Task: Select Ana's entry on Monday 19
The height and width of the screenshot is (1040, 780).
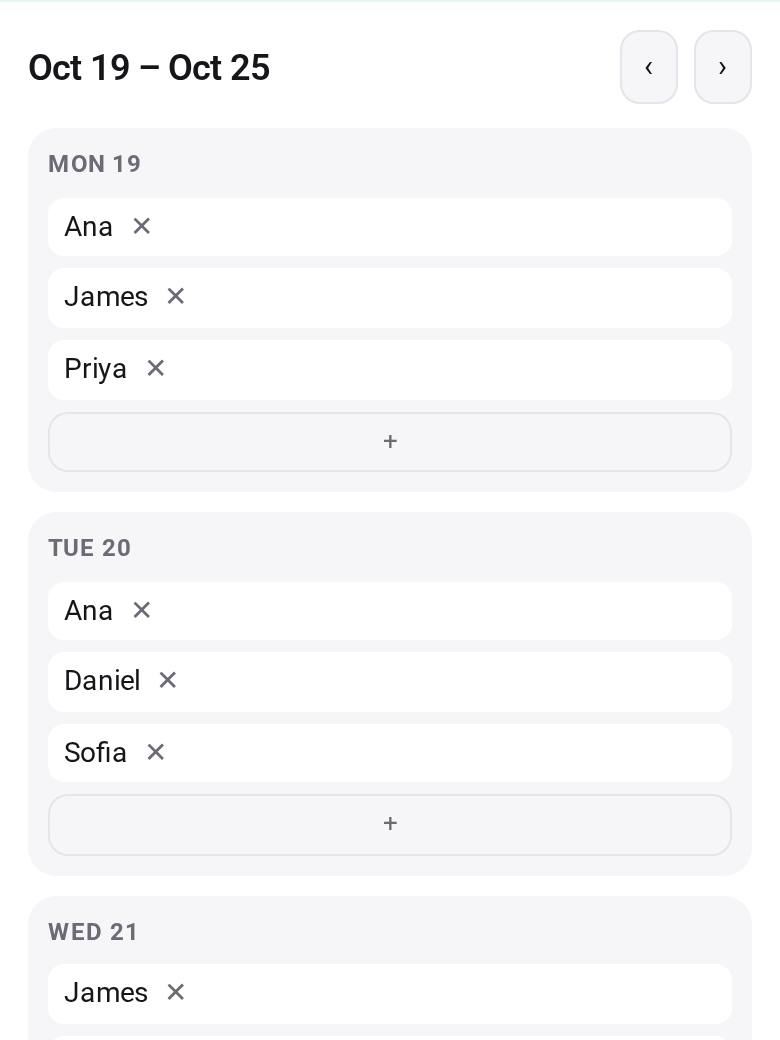Action: tap(390, 227)
